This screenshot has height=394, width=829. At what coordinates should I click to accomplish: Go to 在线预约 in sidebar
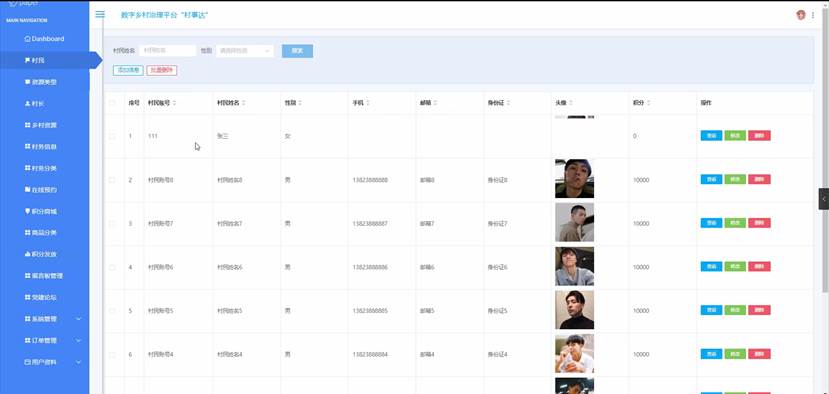tap(44, 190)
